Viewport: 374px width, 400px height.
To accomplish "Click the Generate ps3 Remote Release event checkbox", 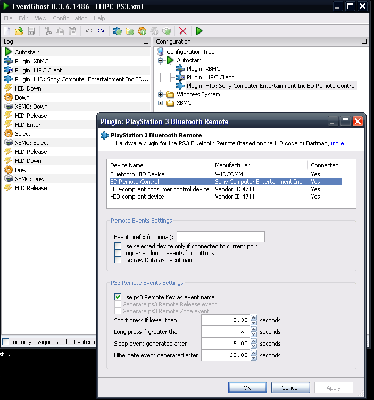I will 118,304.
